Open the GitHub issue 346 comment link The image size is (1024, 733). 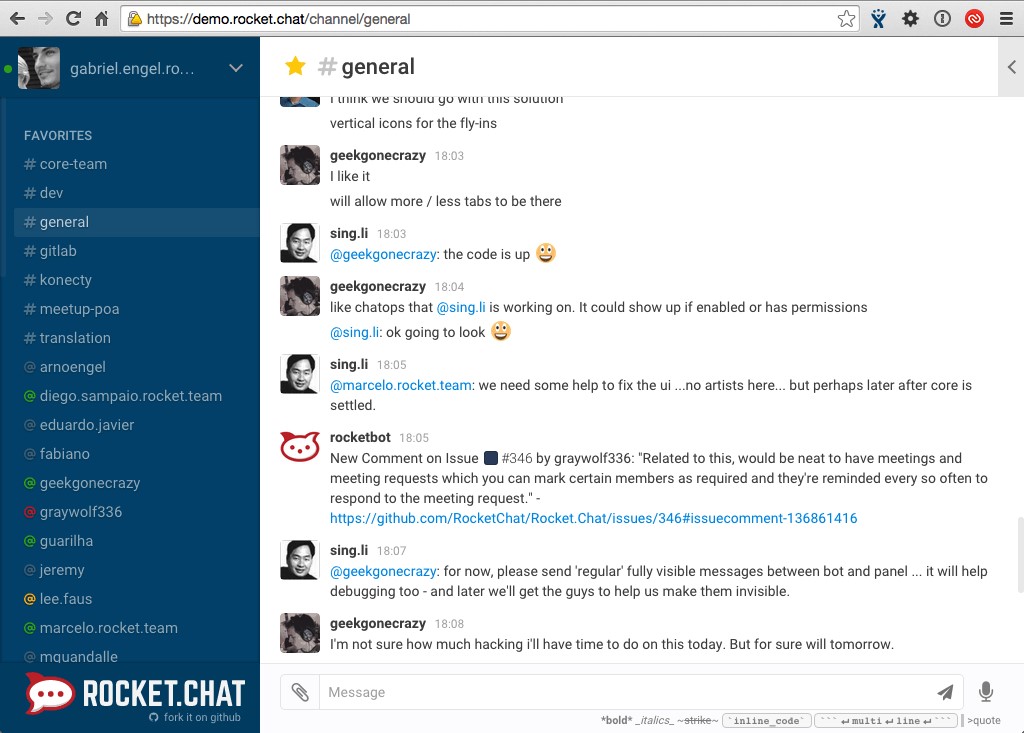pos(593,518)
